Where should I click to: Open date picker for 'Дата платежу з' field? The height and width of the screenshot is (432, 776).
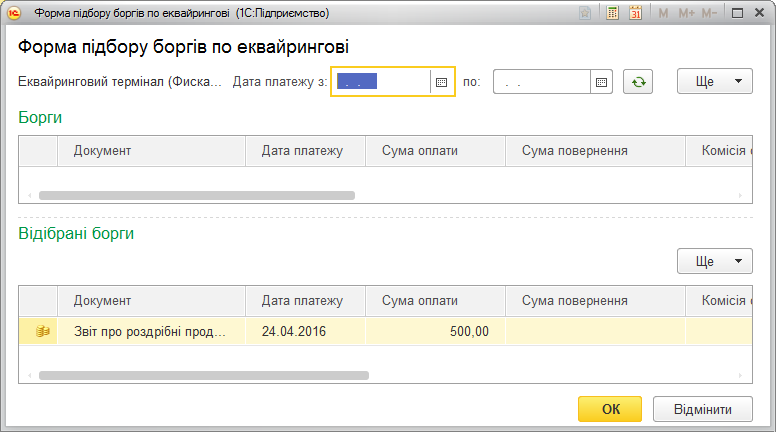[441, 82]
